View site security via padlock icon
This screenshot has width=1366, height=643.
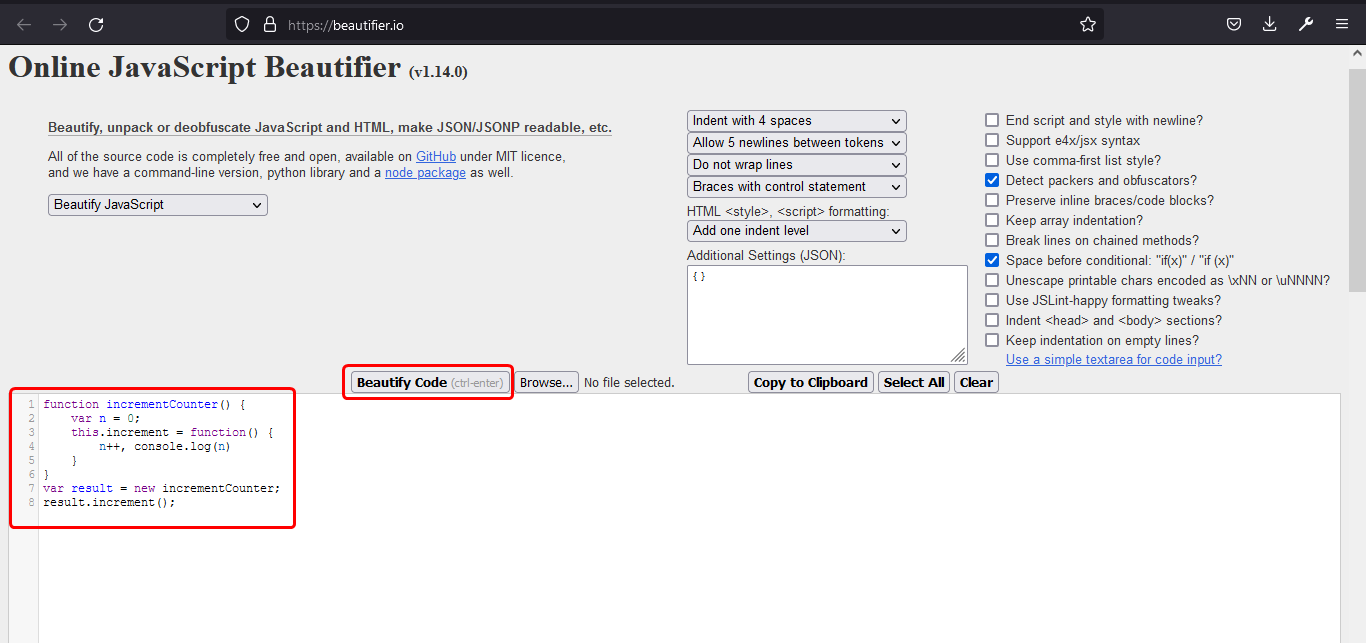click(269, 24)
